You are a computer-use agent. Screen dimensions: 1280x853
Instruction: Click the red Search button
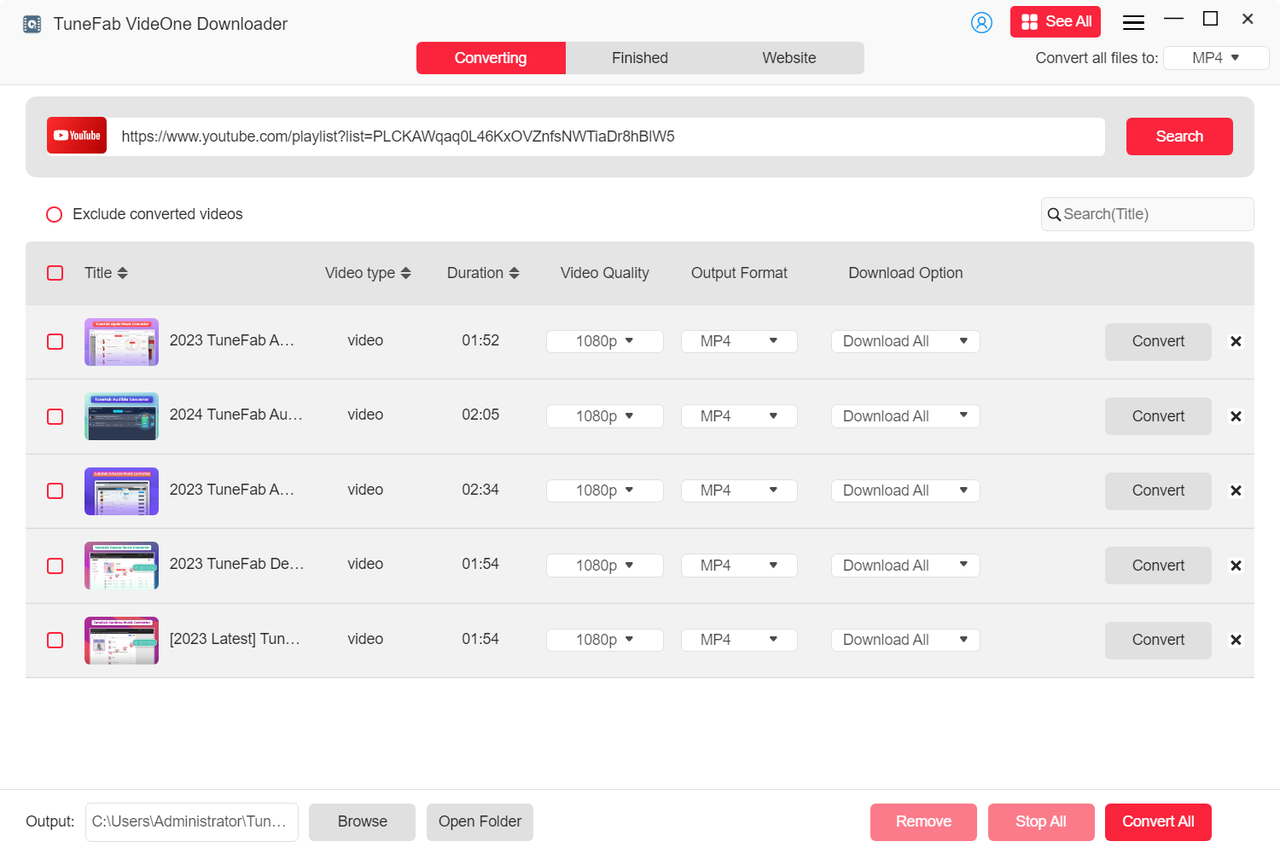(x=1179, y=136)
